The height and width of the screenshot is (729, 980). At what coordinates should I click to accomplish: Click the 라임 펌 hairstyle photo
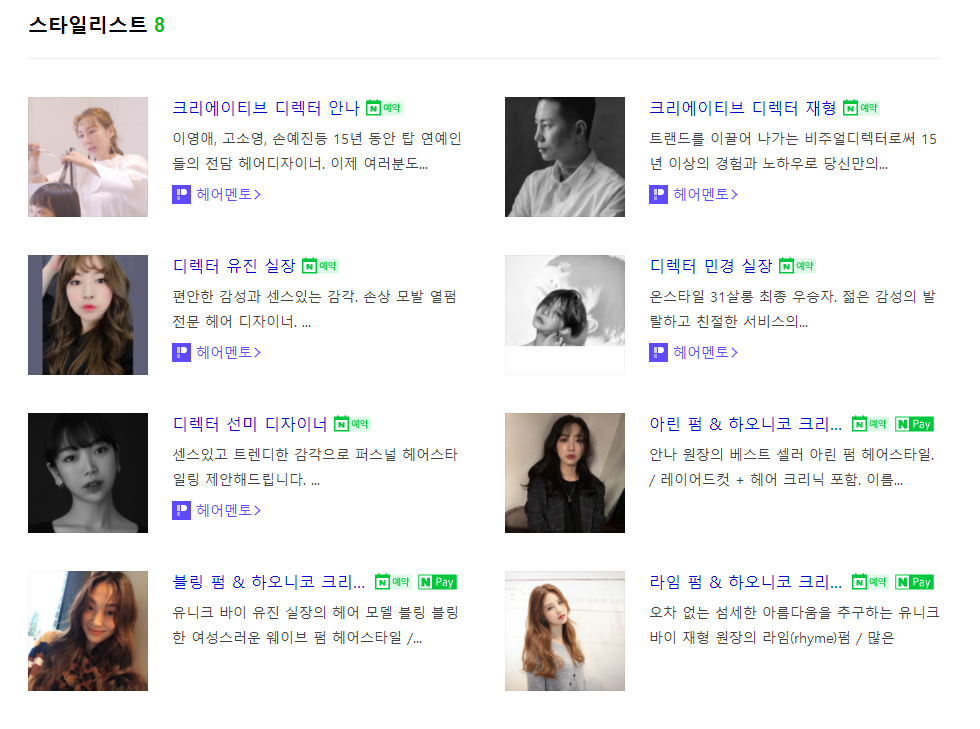click(x=565, y=631)
